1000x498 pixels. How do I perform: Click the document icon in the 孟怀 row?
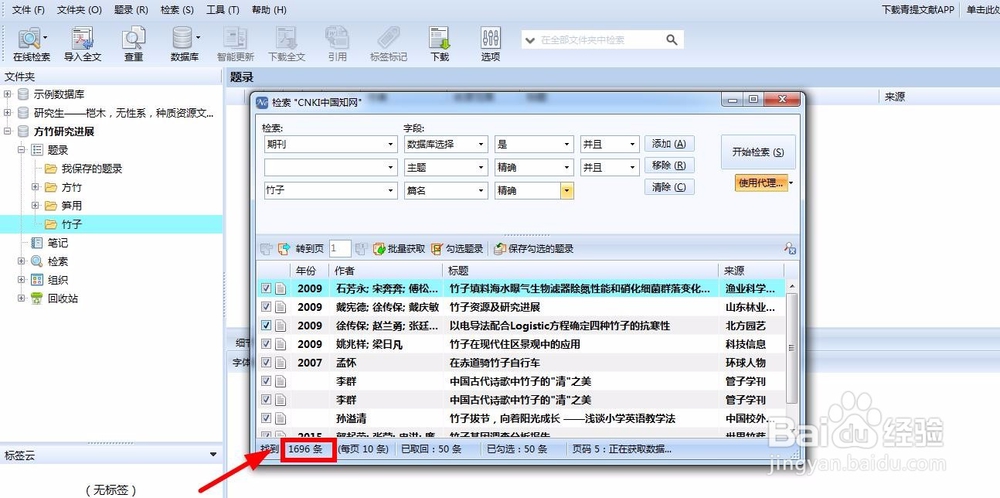pos(280,363)
